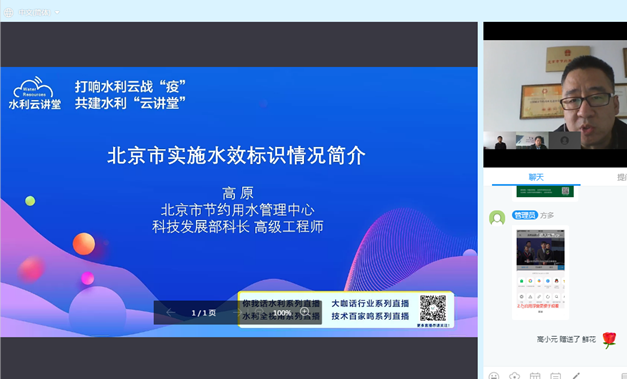
Task: Switch to the 提问 tab
Action: click(x=622, y=177)
